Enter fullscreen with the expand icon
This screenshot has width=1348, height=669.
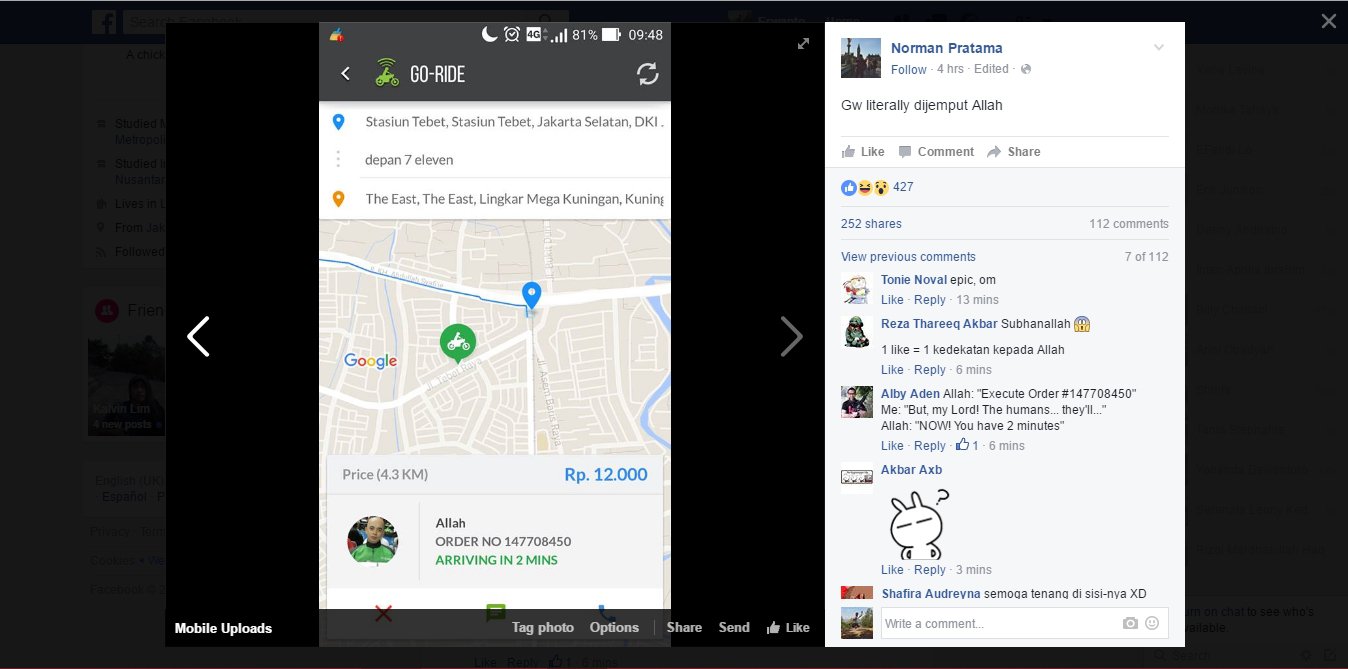tap(803, 44)
